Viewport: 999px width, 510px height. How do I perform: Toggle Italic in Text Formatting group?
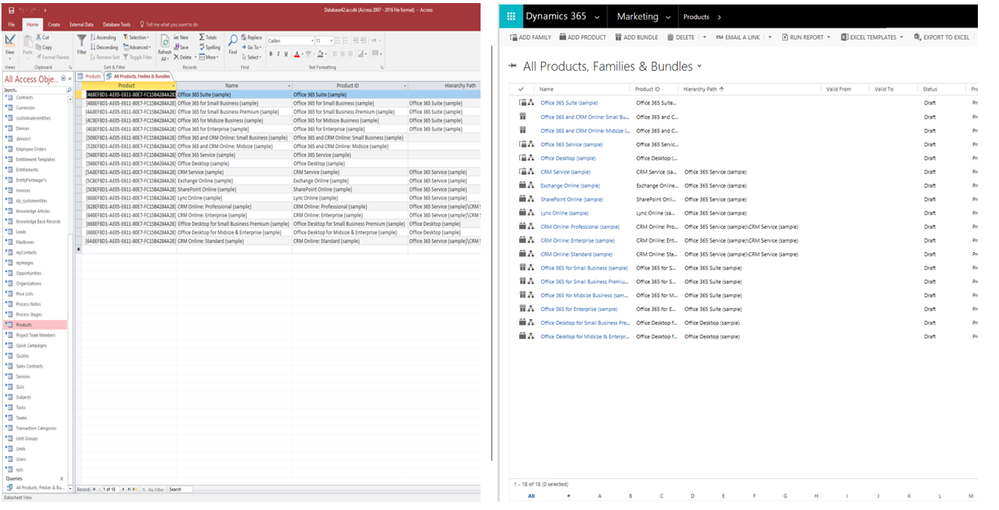[x=278, y=54]
